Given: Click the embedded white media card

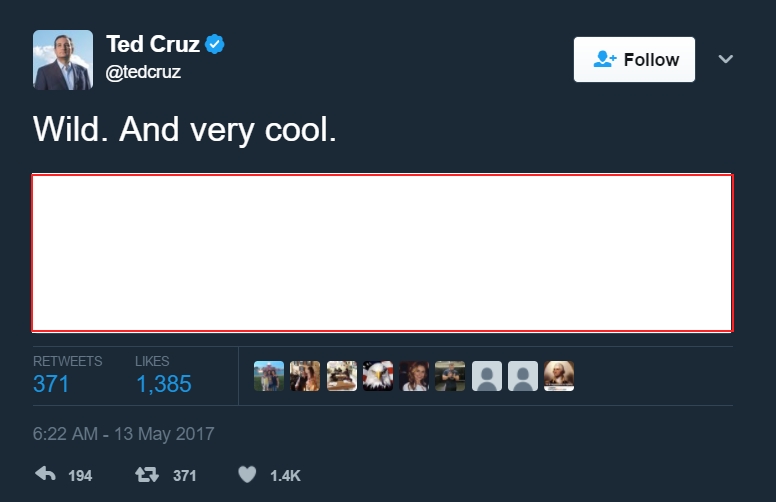Looking at the screenshot, I should pyautogui.click(x=383, y=253).
